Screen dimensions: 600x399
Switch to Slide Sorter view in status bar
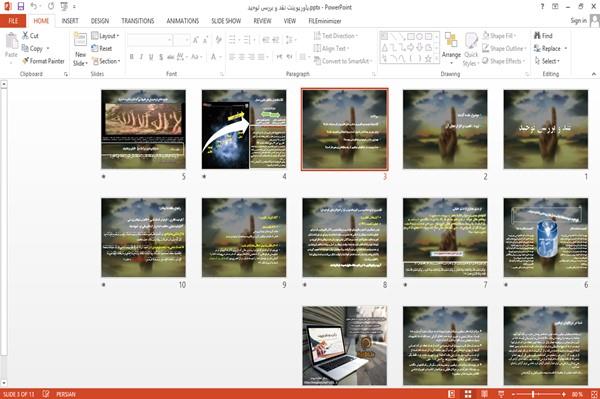click(468, 394)
